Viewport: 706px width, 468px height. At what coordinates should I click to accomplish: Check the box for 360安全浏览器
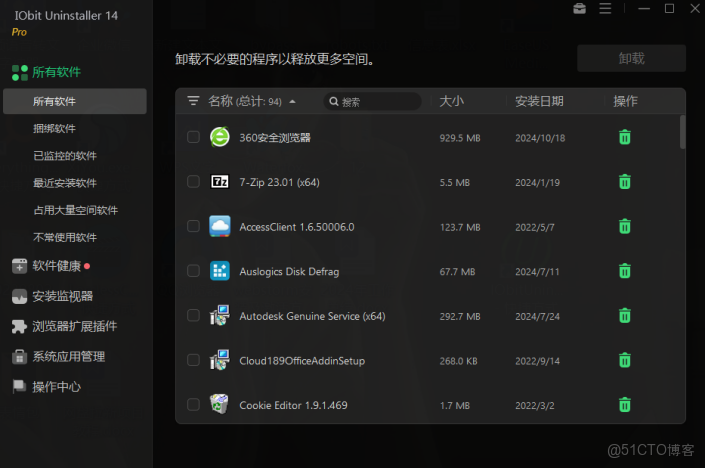point(193,137)
